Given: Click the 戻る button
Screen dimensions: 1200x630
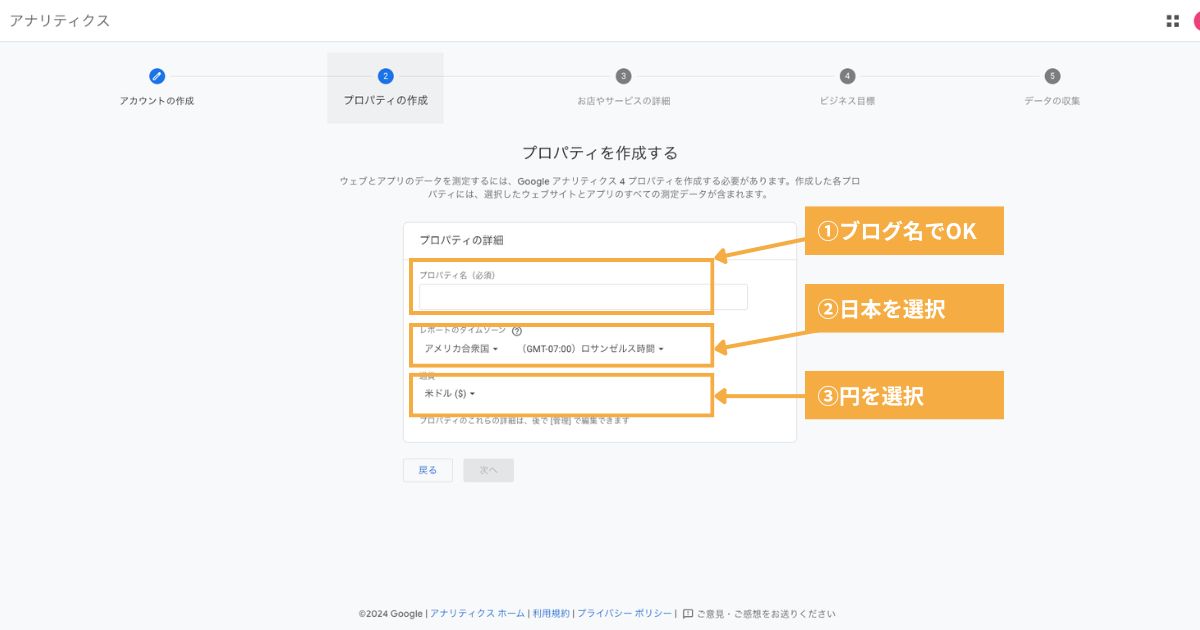Looking at the screenshot, I should [427, 470].
